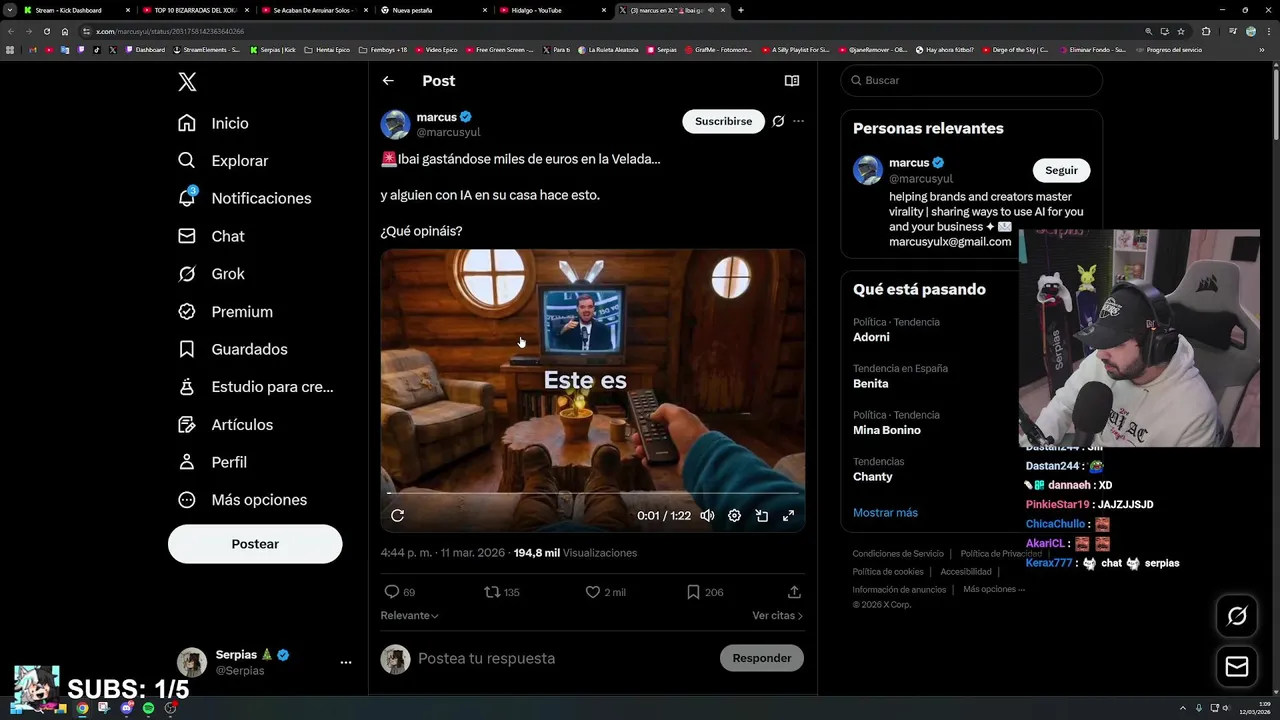
Task: Open floating messages envelope button
Action: pos(1237,667)
